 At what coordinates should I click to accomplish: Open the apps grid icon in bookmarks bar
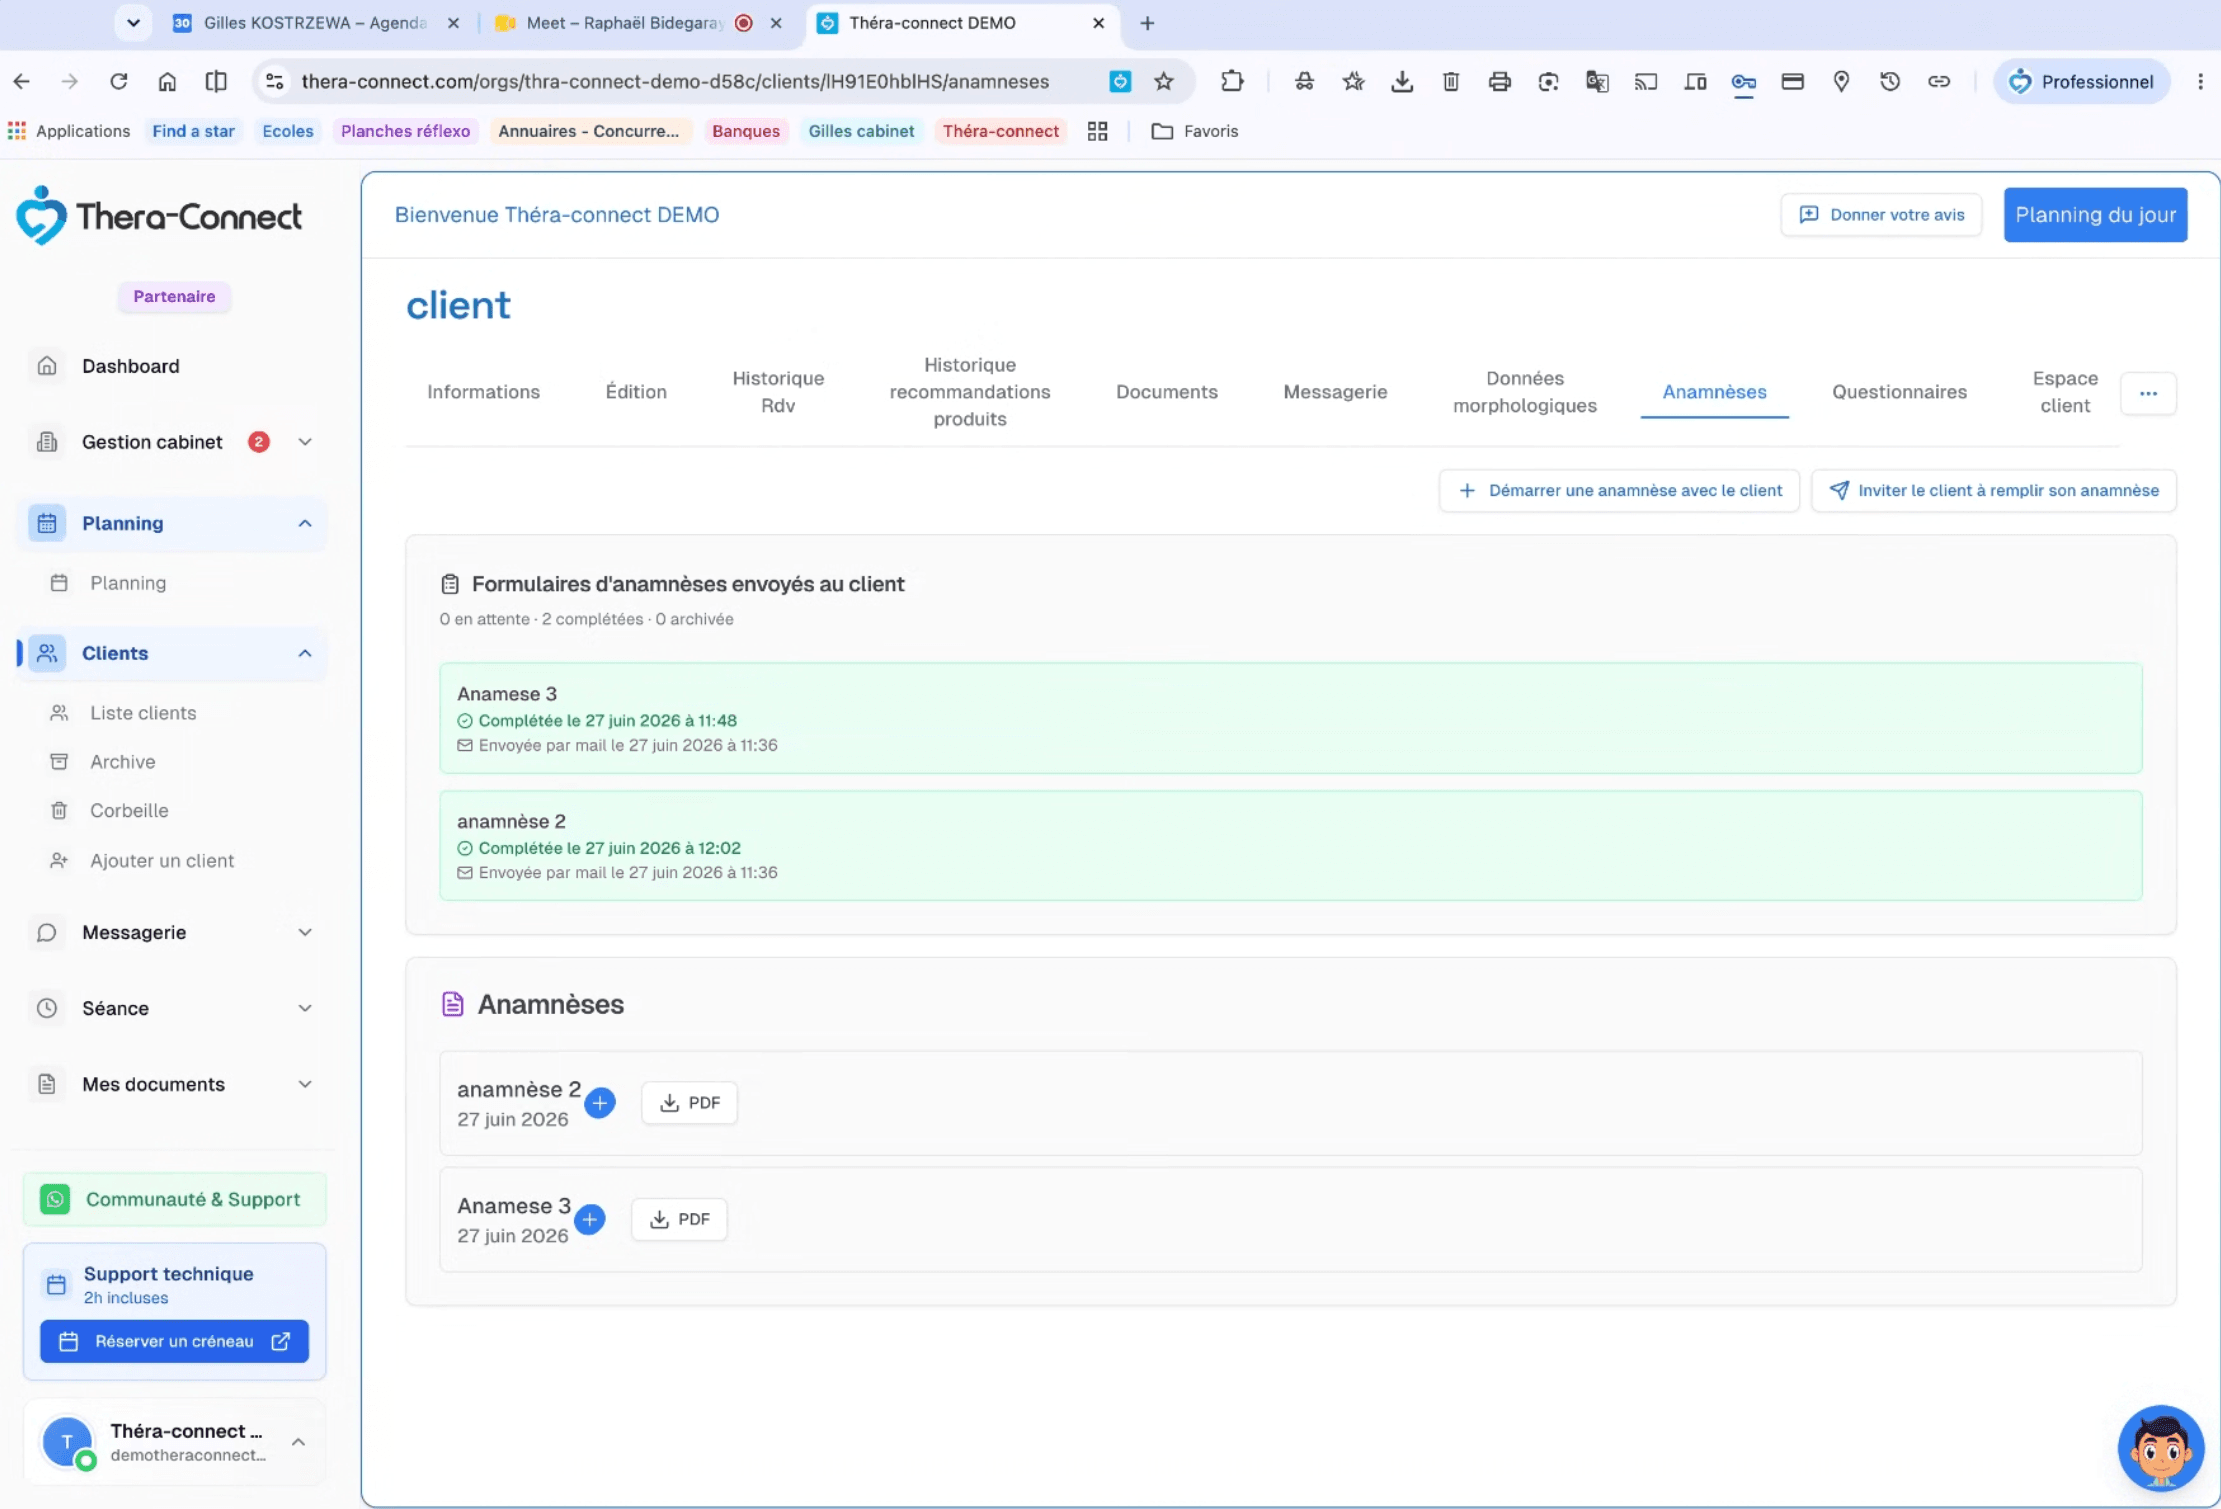pyautogui.click(x=1097, y=131)
